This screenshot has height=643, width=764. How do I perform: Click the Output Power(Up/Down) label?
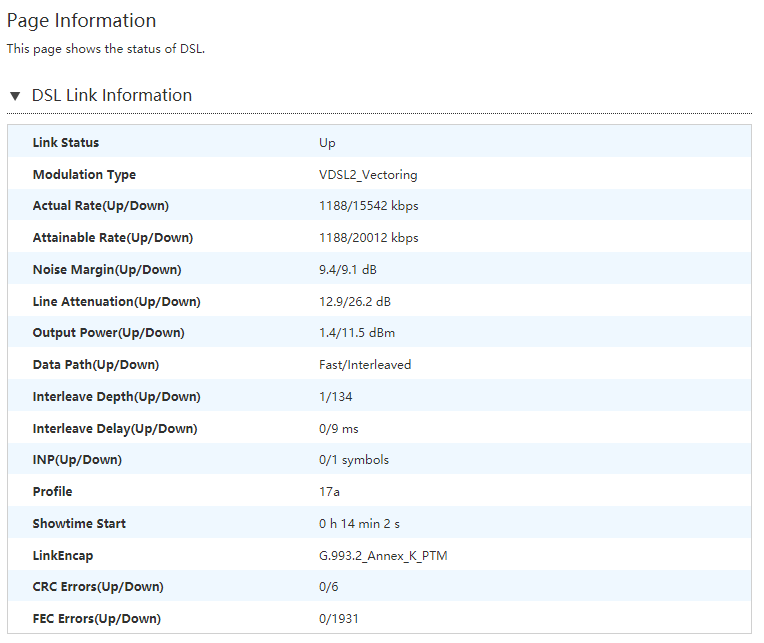click(108, 333)
